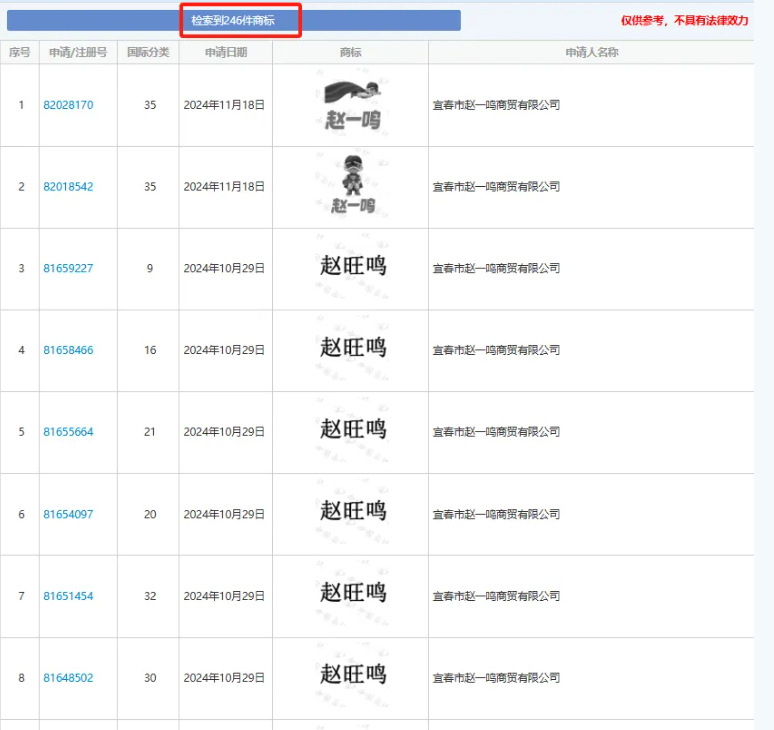The height and width of the screenshot is (730, 774).
Task: Click the 序号 column header
Action: [20, 52]
